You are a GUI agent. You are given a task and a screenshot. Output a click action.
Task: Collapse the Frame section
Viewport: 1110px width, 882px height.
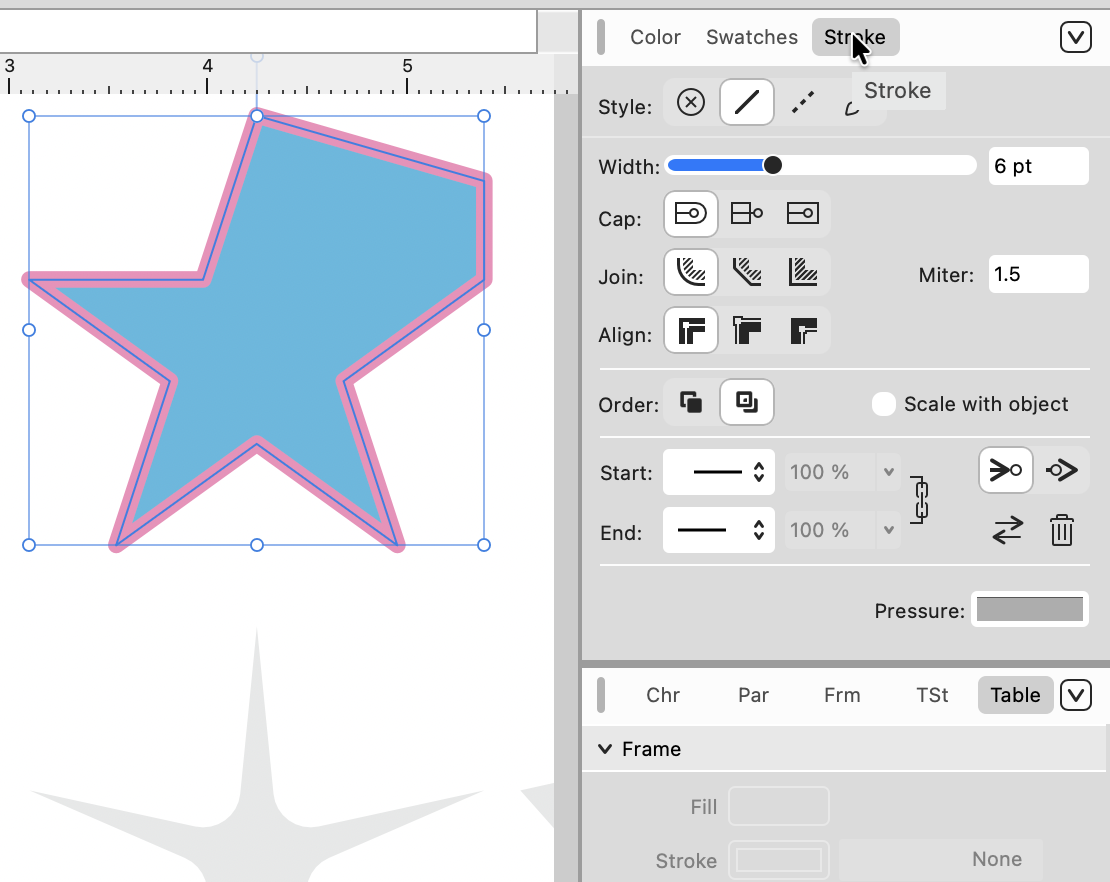click(x=605, y=749)
